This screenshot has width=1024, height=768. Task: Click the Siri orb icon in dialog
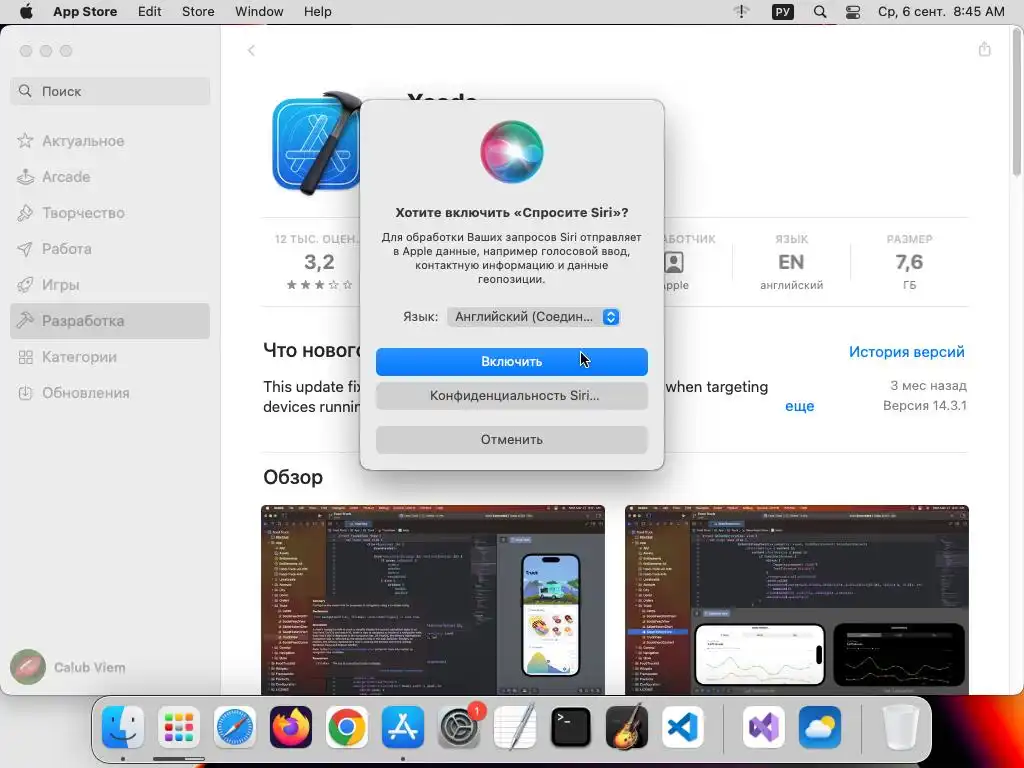pos(511,152)
